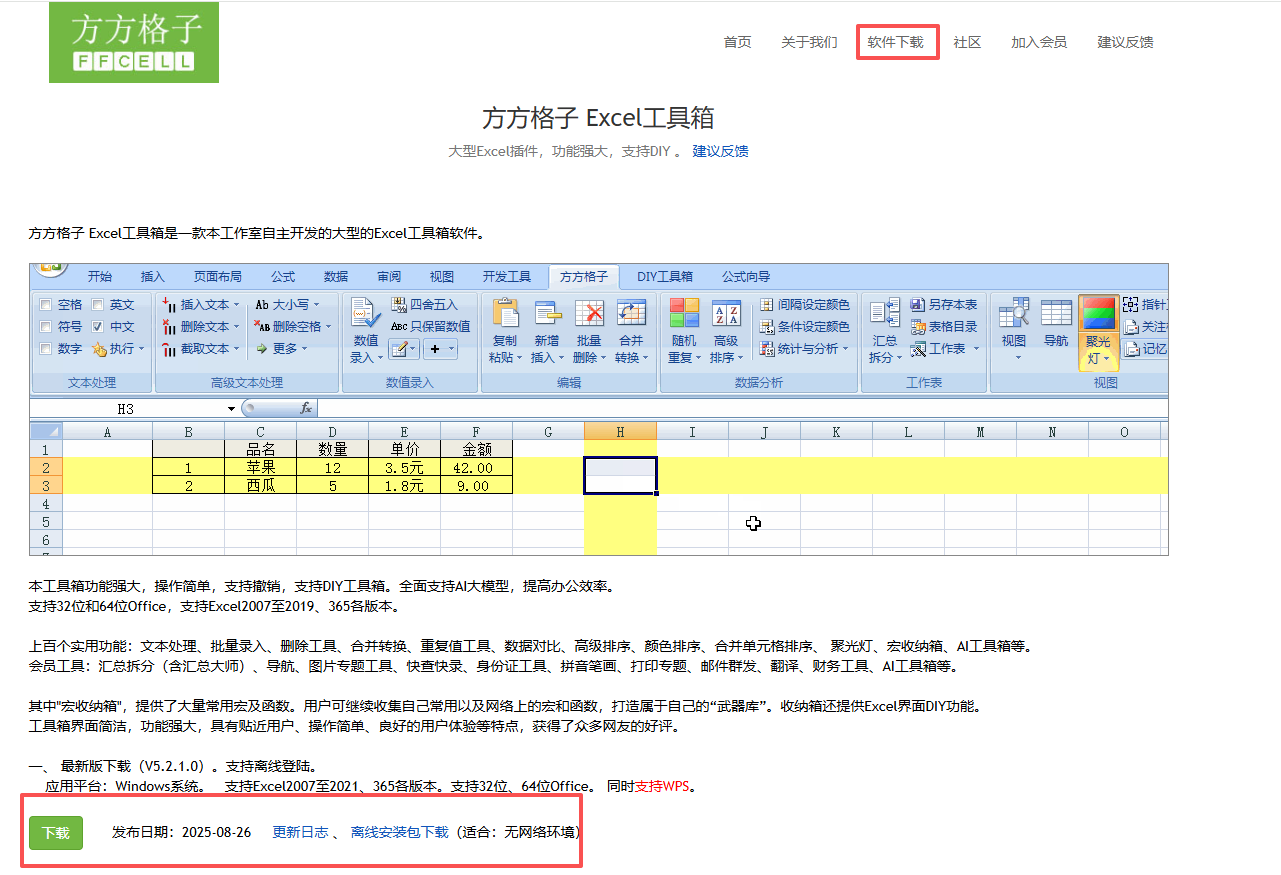This screenshot has height=875, width=1281.
Task: Click the 条件设定颜色 icon
Action: point(767,326)
